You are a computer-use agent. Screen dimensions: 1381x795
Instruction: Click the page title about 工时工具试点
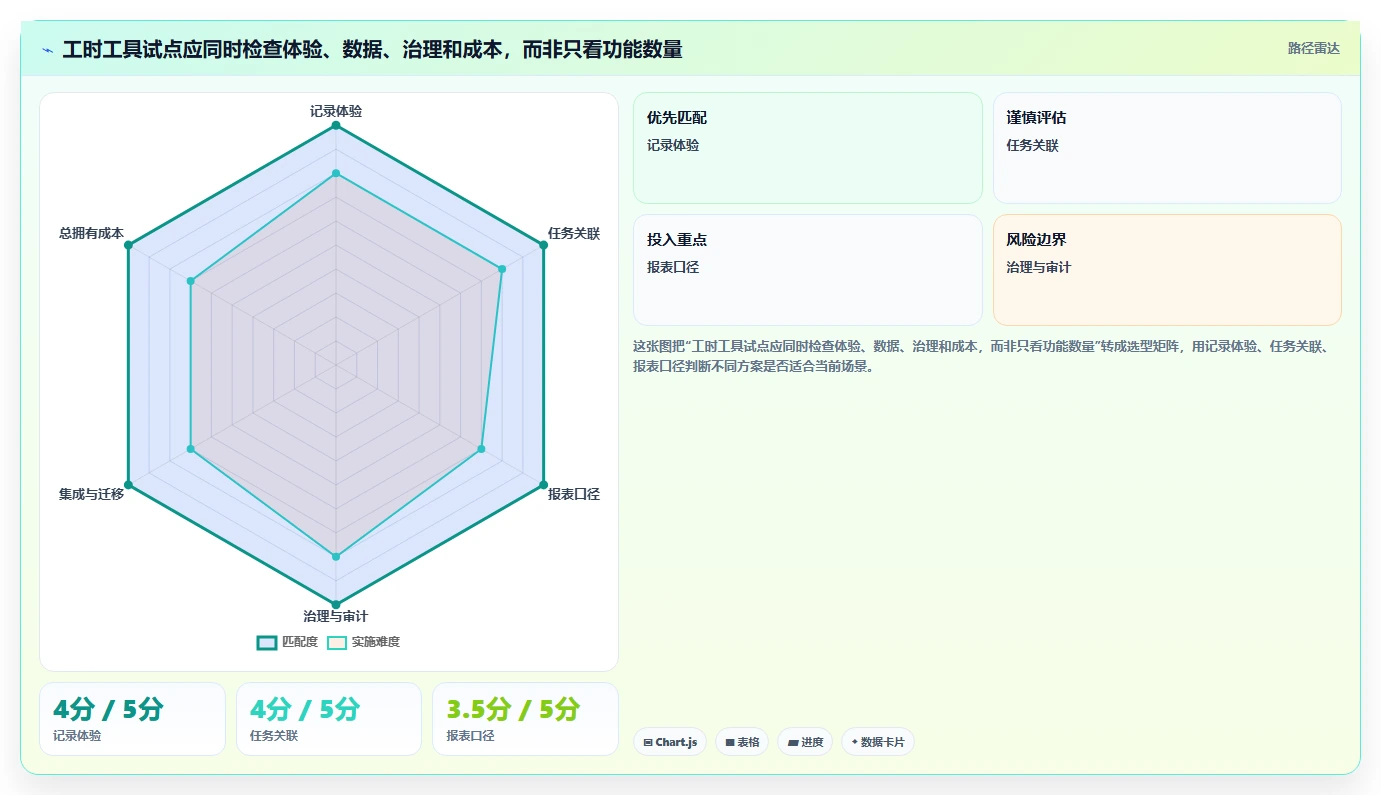tap(372, 50)
